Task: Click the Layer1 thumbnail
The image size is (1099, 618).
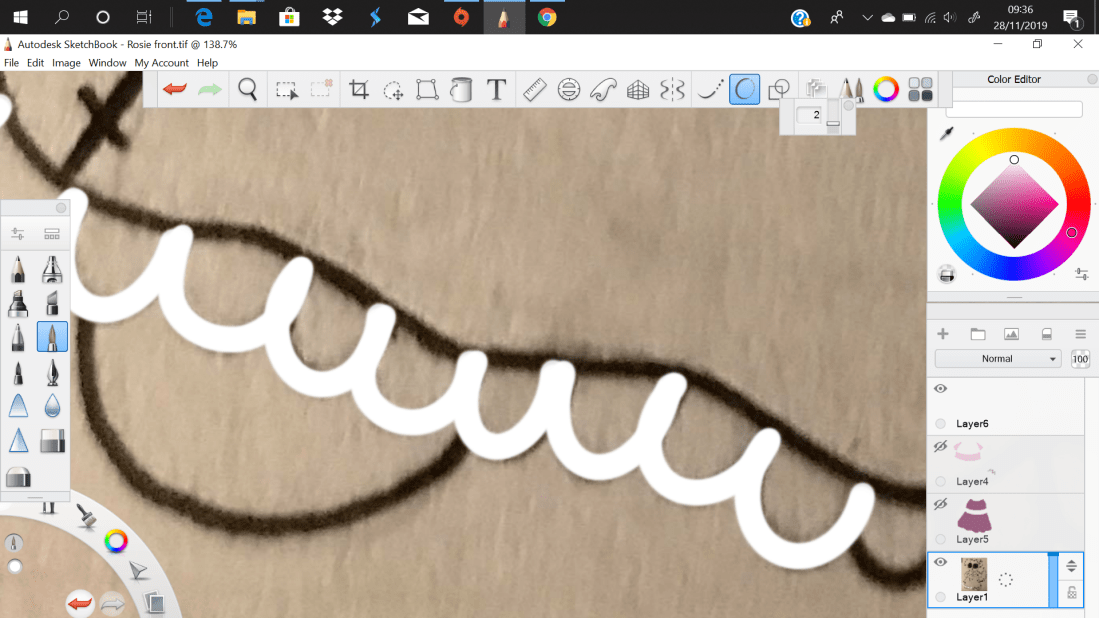Action: point(974,573)
